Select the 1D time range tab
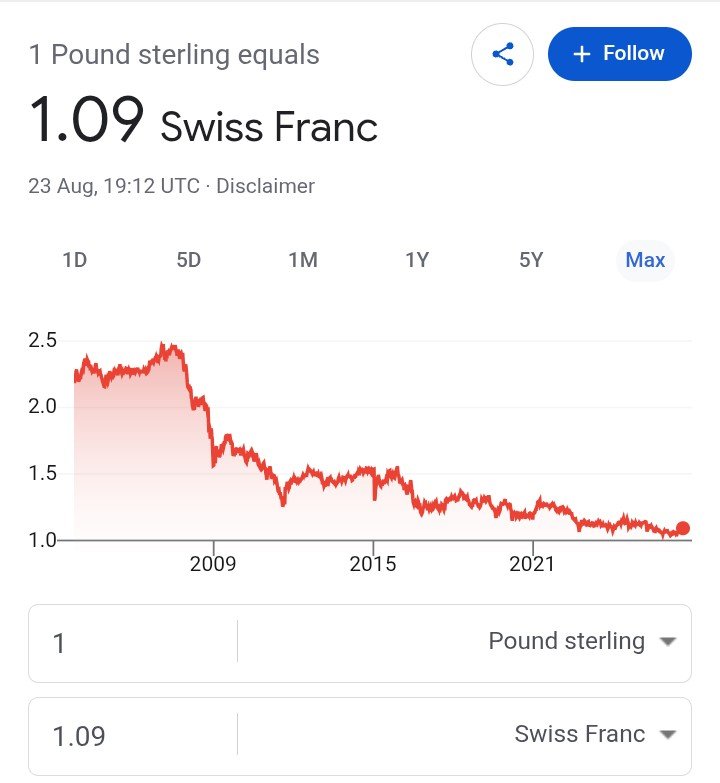The height and width of the screenshot is (783, 720). coord(75,260)
